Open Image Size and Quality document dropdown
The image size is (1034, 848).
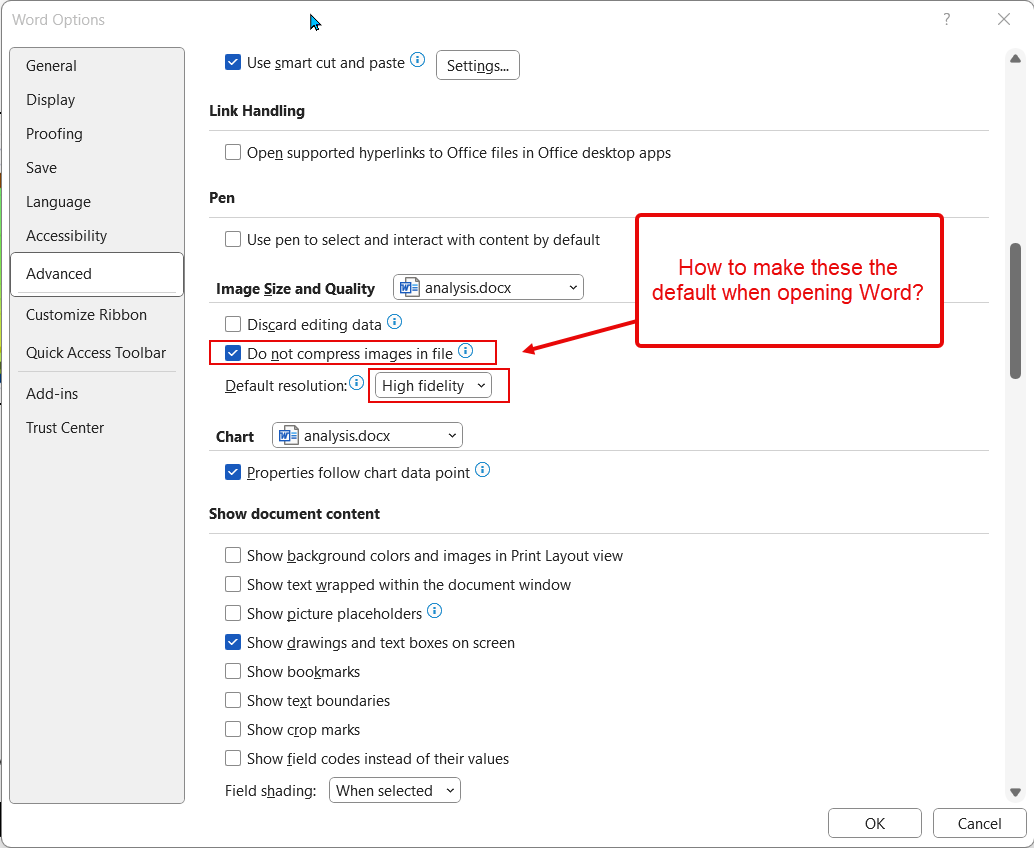click(x=488, y=288)
